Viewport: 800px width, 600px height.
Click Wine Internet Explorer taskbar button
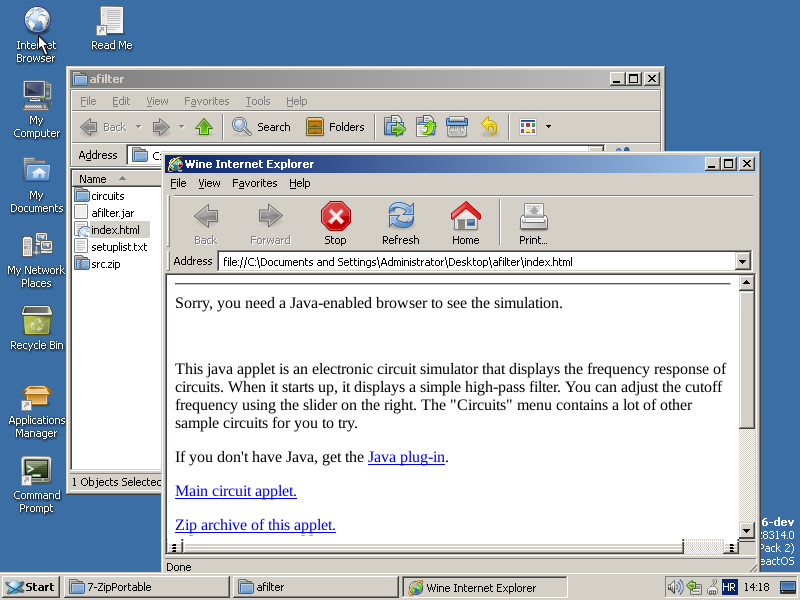pos(485,587)
